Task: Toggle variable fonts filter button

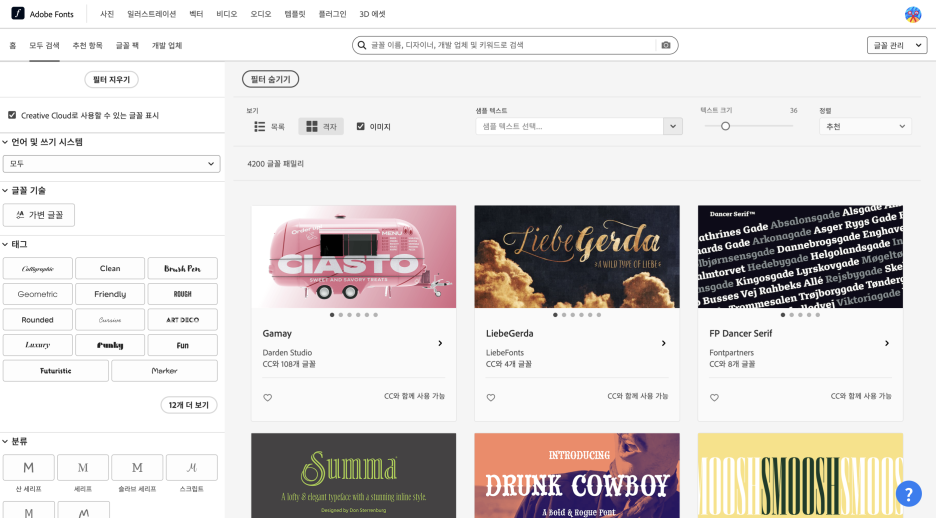Action: pos(39,215)
